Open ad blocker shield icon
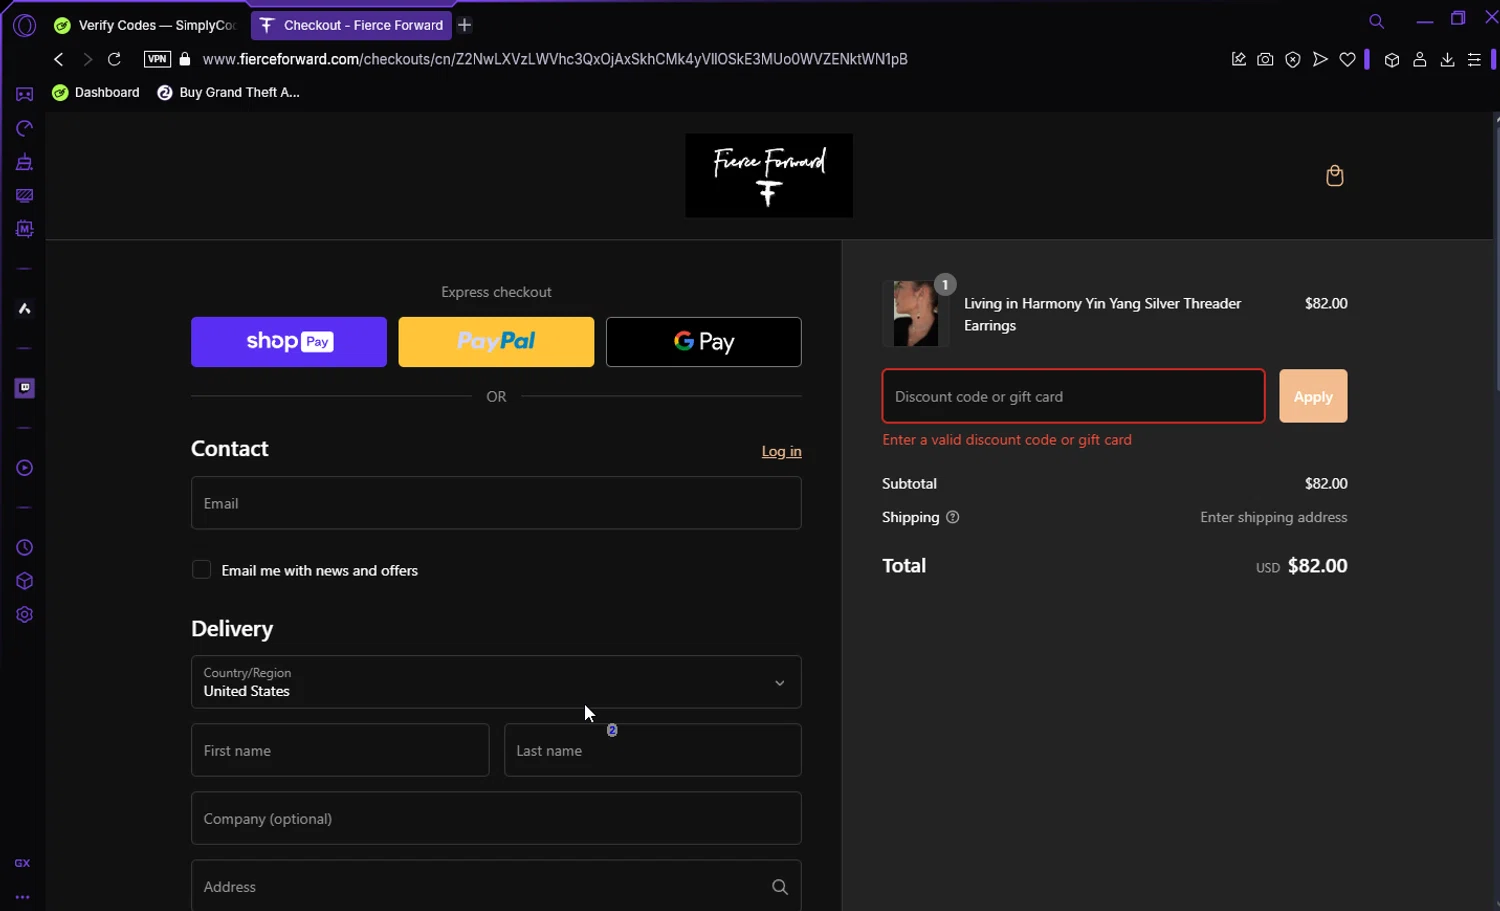This screenshot has height=911, width=1500. [1293, 60]
